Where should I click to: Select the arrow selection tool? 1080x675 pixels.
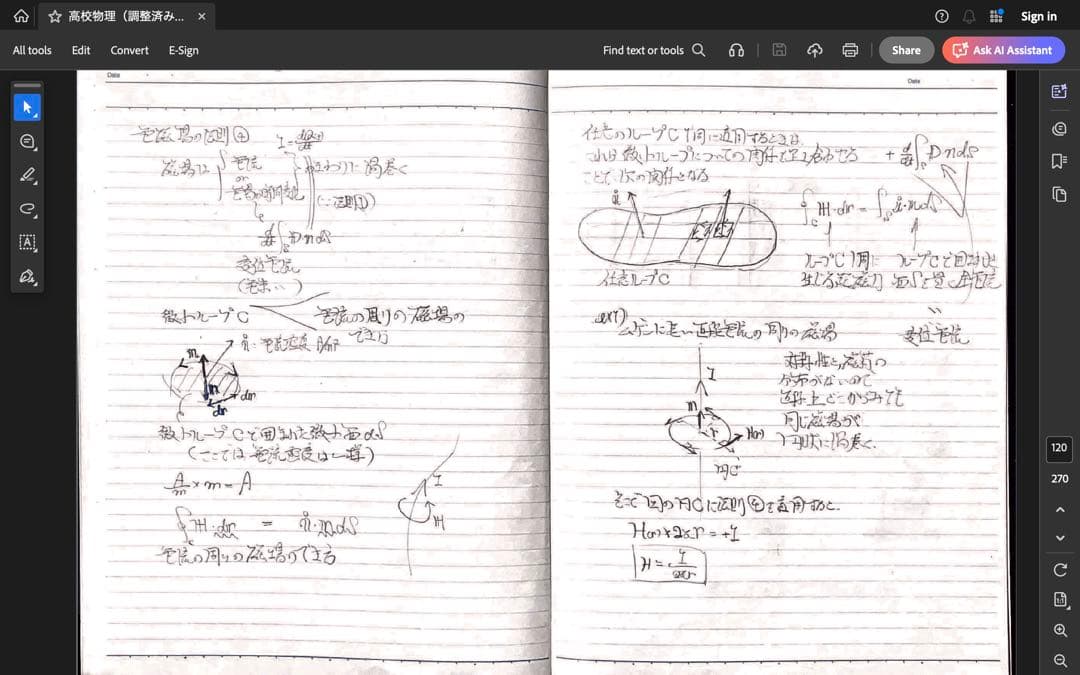pos(28,106)
